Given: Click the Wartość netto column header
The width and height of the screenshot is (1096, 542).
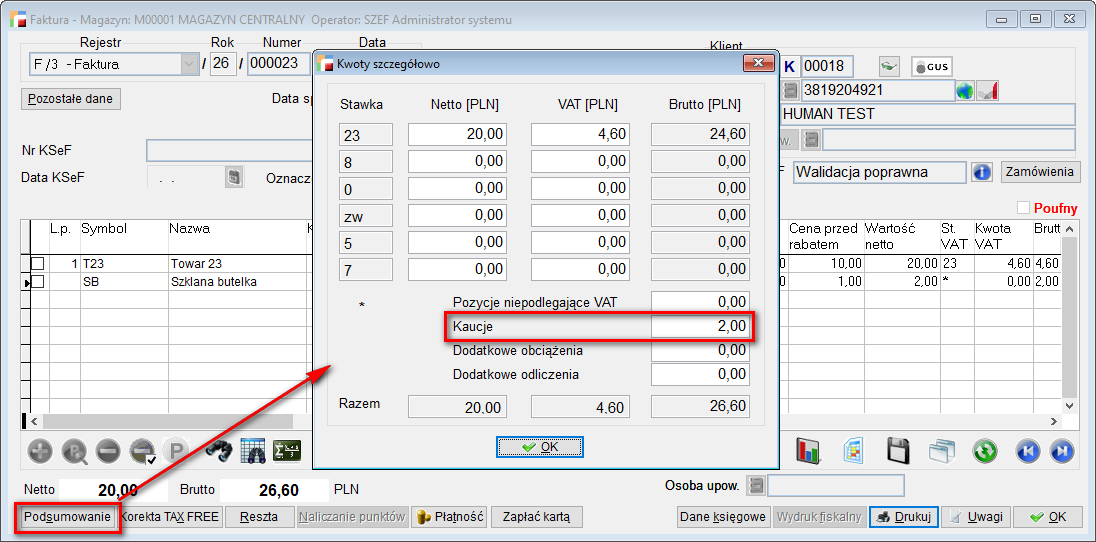Looking at the screenshot, I should (901, 236).
